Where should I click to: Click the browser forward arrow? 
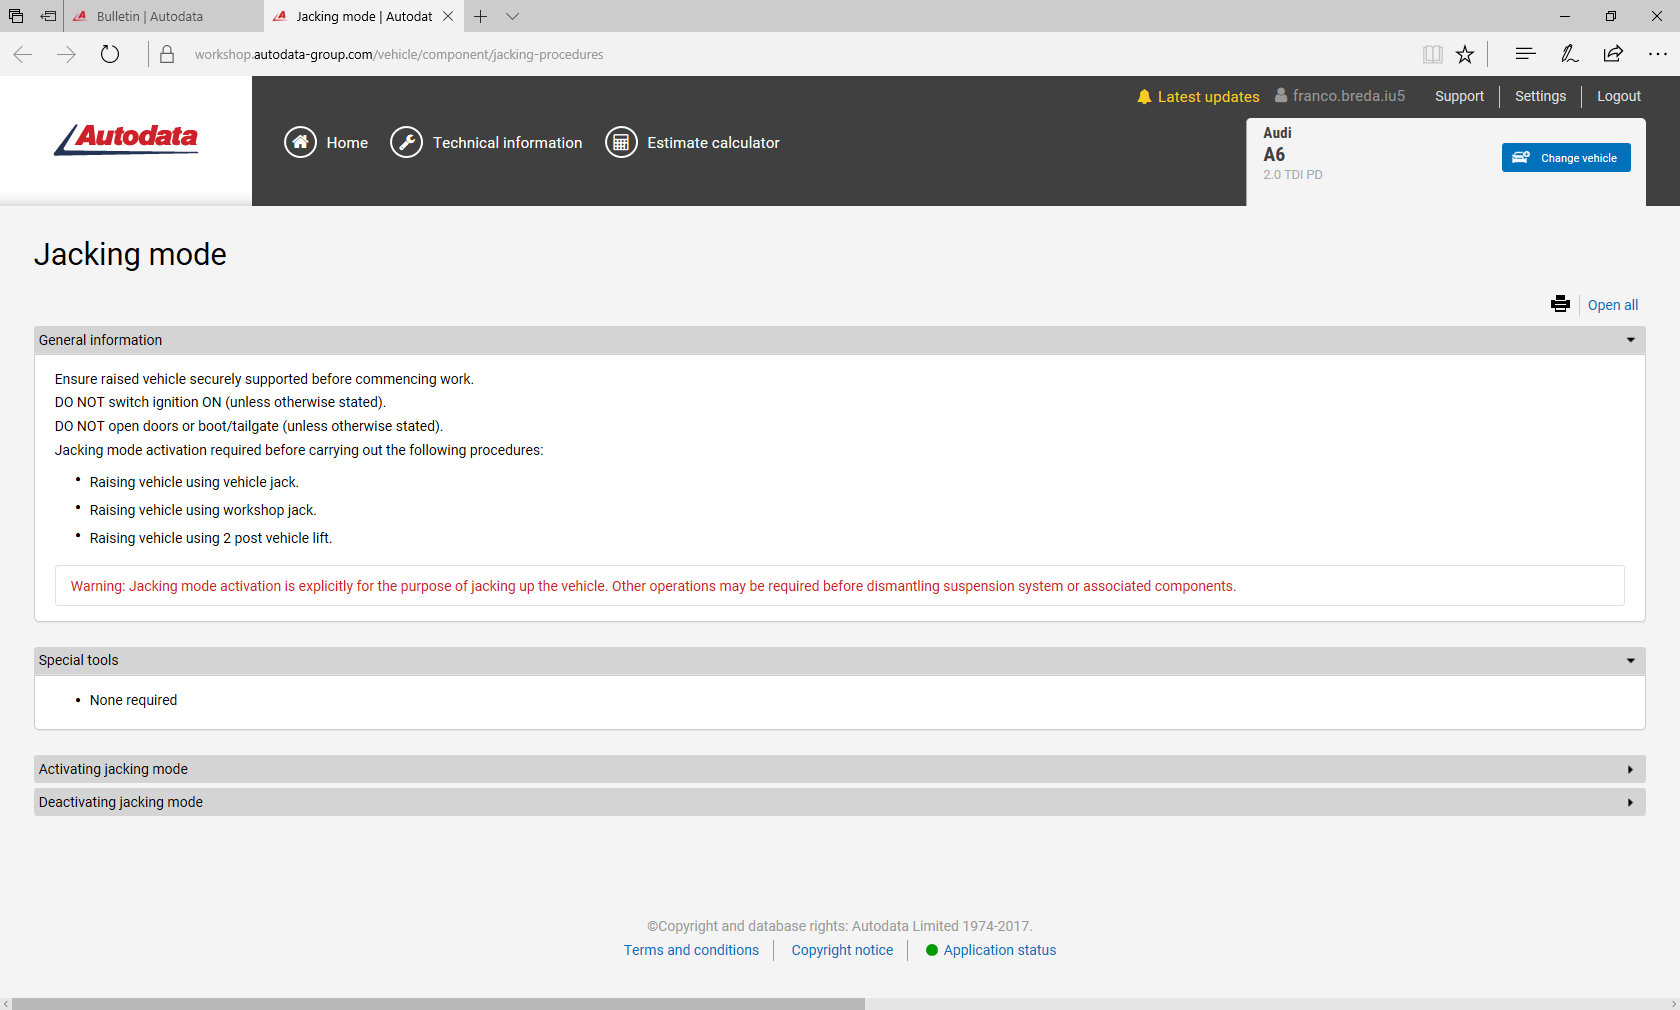(x=66, y=55)
